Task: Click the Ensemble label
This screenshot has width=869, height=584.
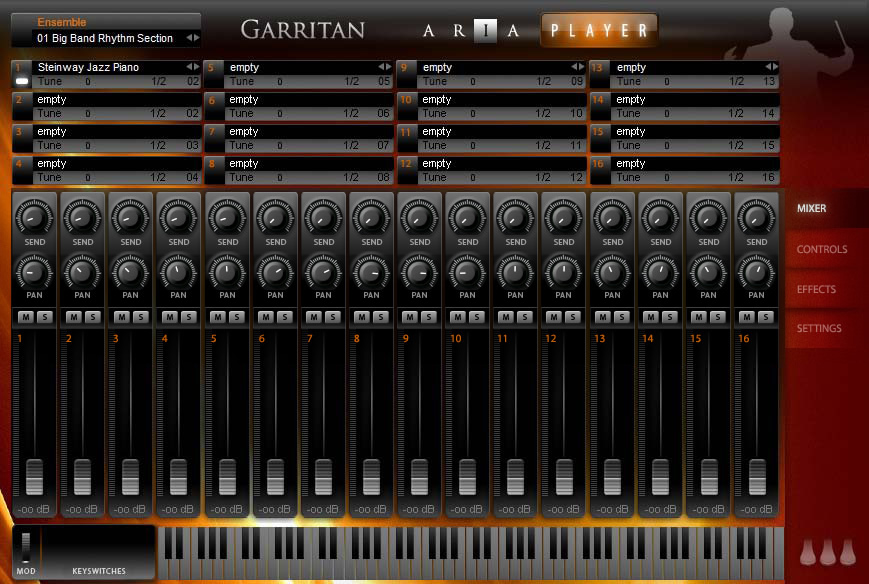Action: click(62, 22)
